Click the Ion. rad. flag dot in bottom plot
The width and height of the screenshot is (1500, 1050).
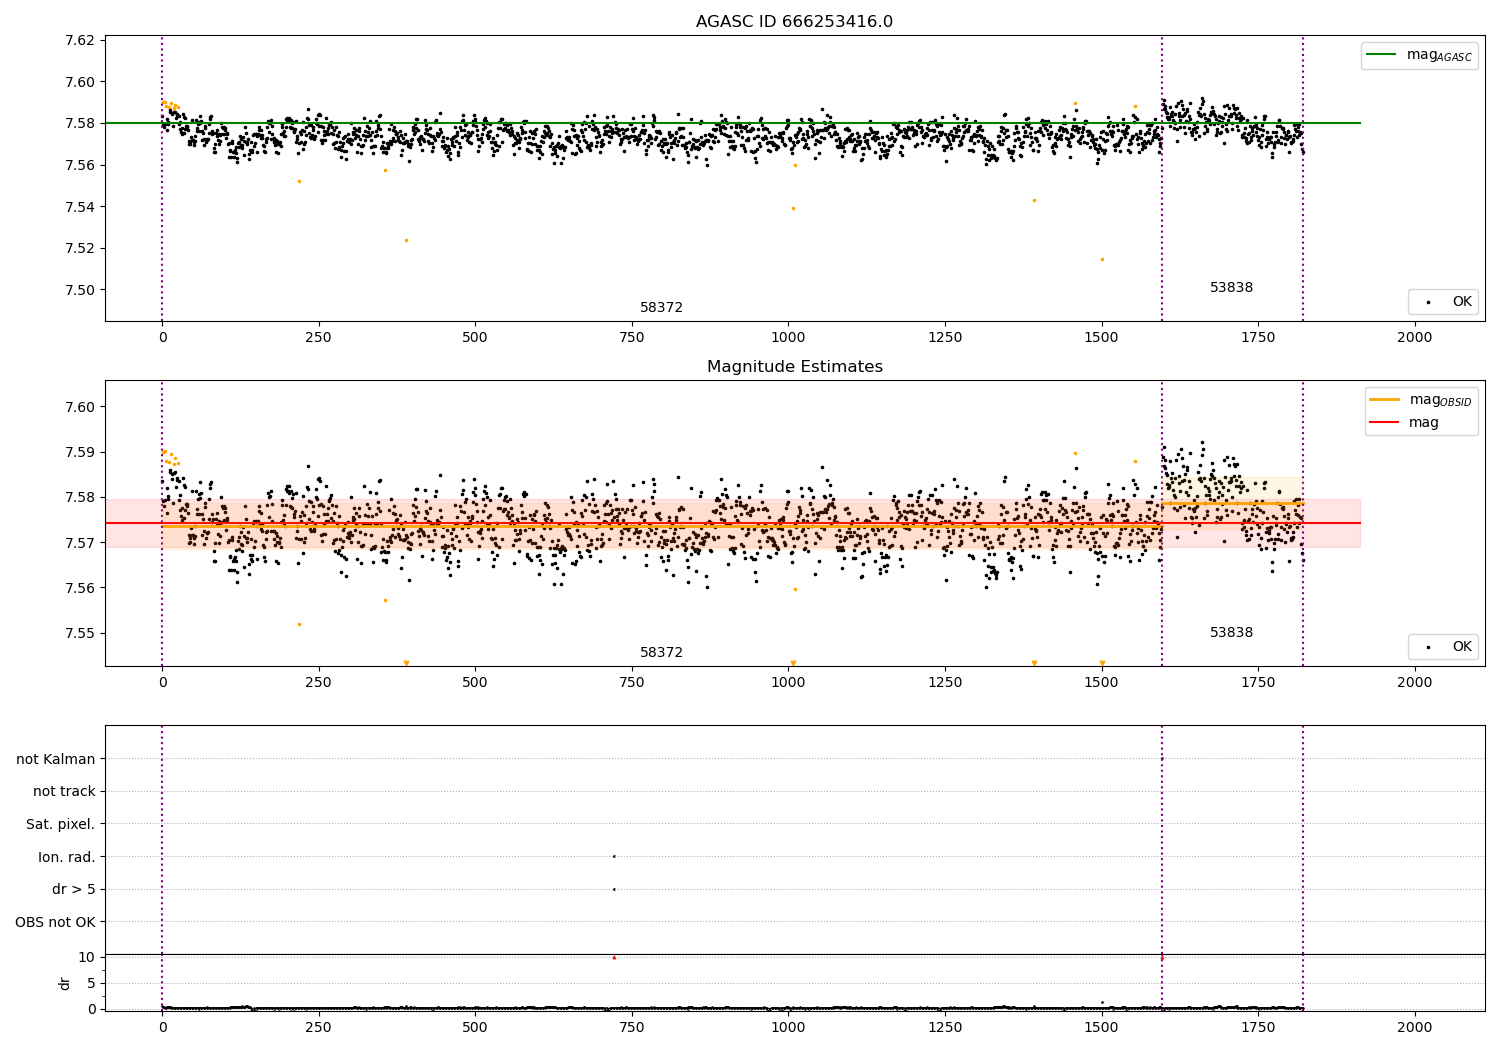(614, 856)
